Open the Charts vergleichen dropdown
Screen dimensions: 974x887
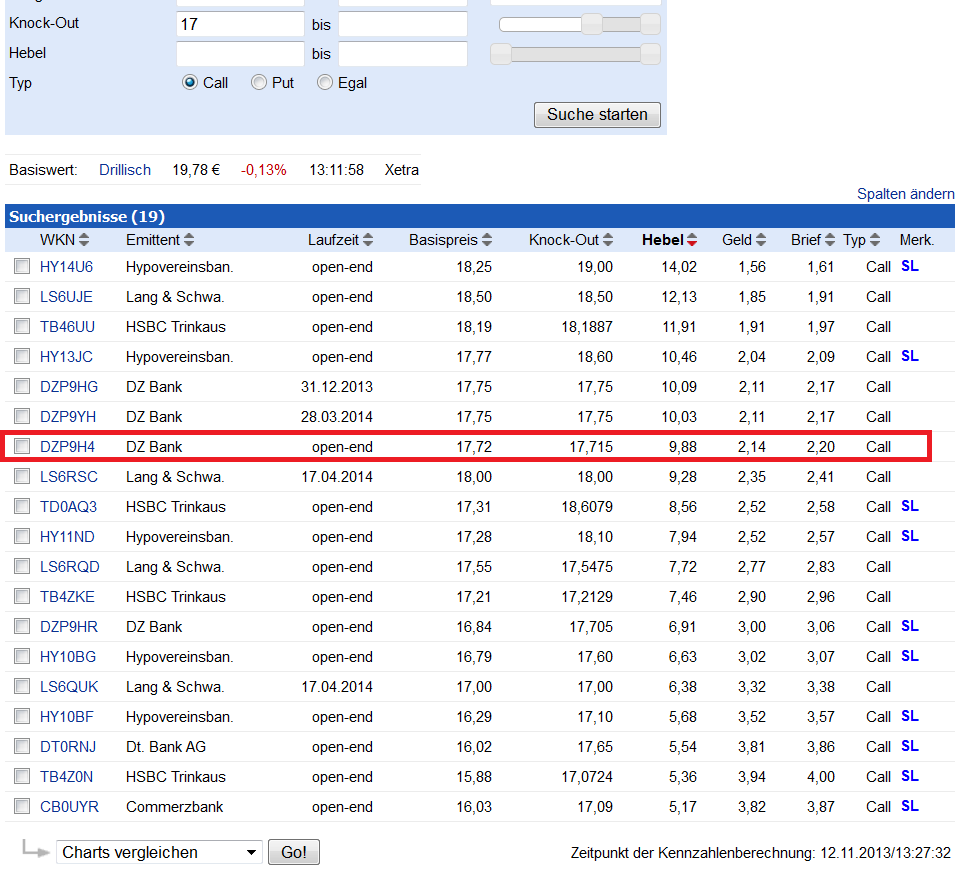(159, 852)
